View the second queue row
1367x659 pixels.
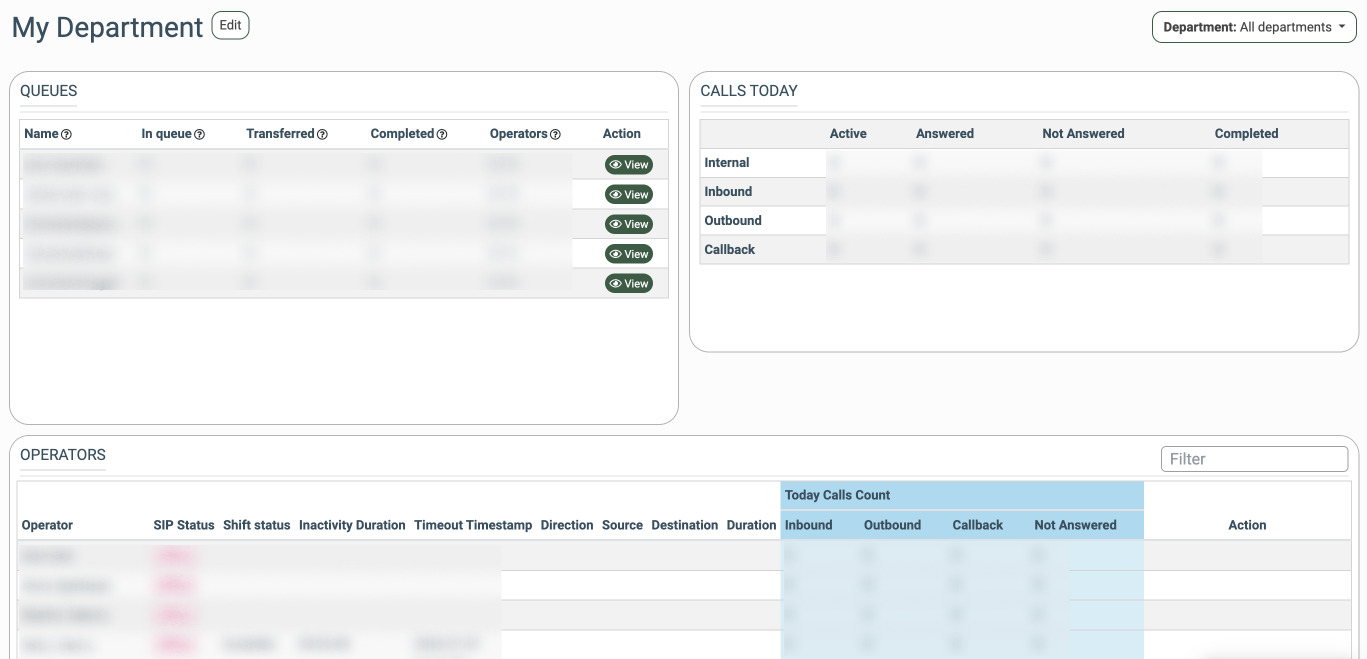(628, 195)
